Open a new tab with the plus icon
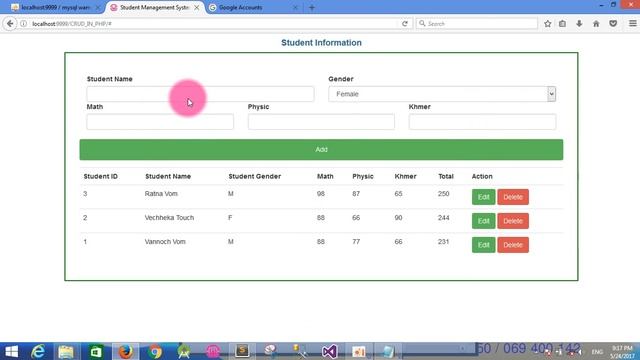 point(312,7)
